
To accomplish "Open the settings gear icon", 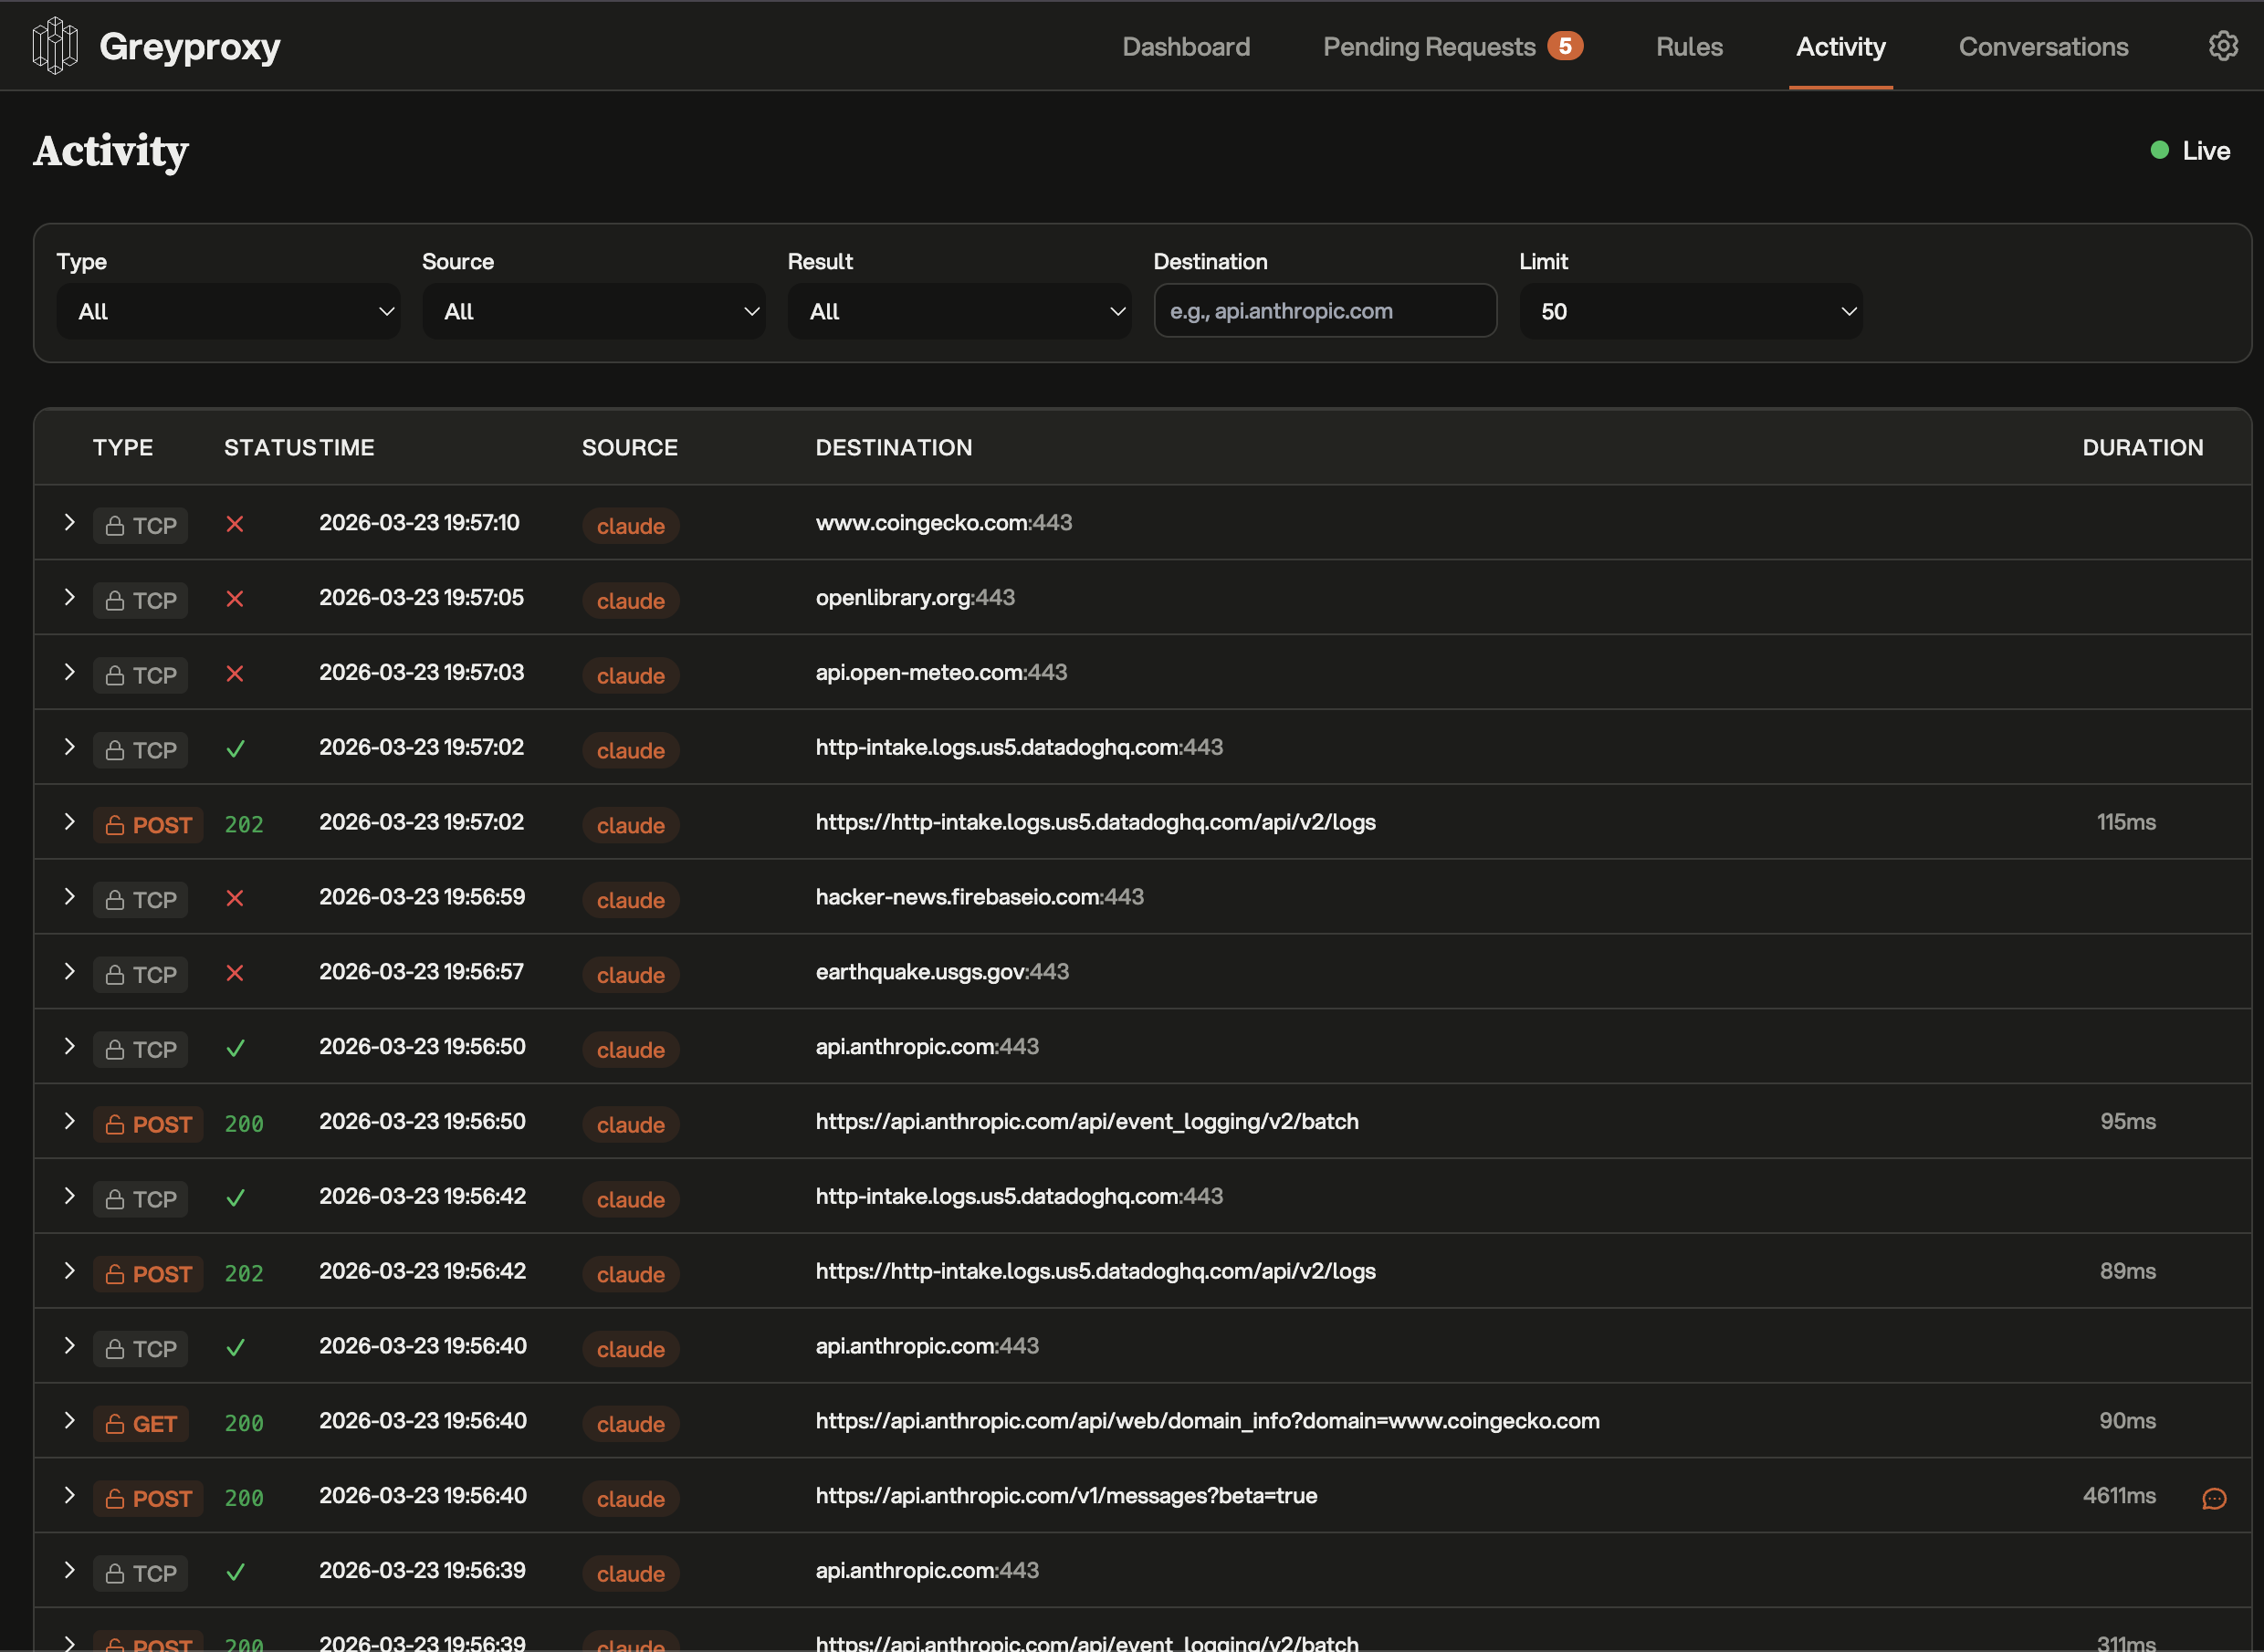I will tap(2222, 46).
